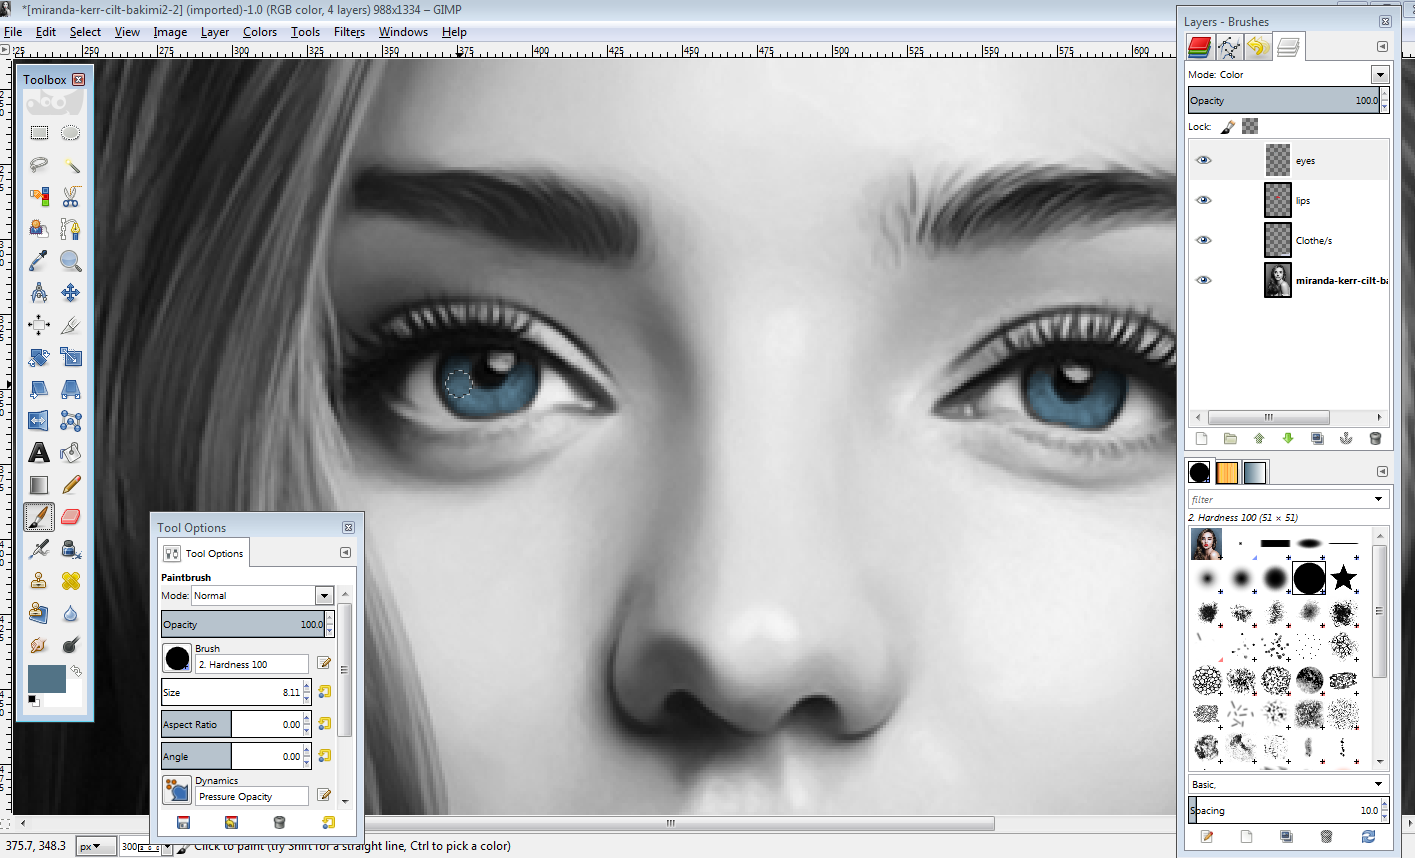This screenshot has width=1419, height=858.
Task: Toggle visibility of the lips layer
Action: 1204,199
